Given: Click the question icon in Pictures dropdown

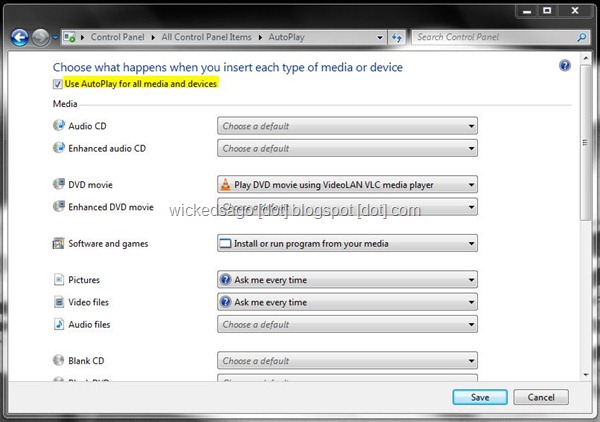Looking at the screenshot, I should [226, 279].
